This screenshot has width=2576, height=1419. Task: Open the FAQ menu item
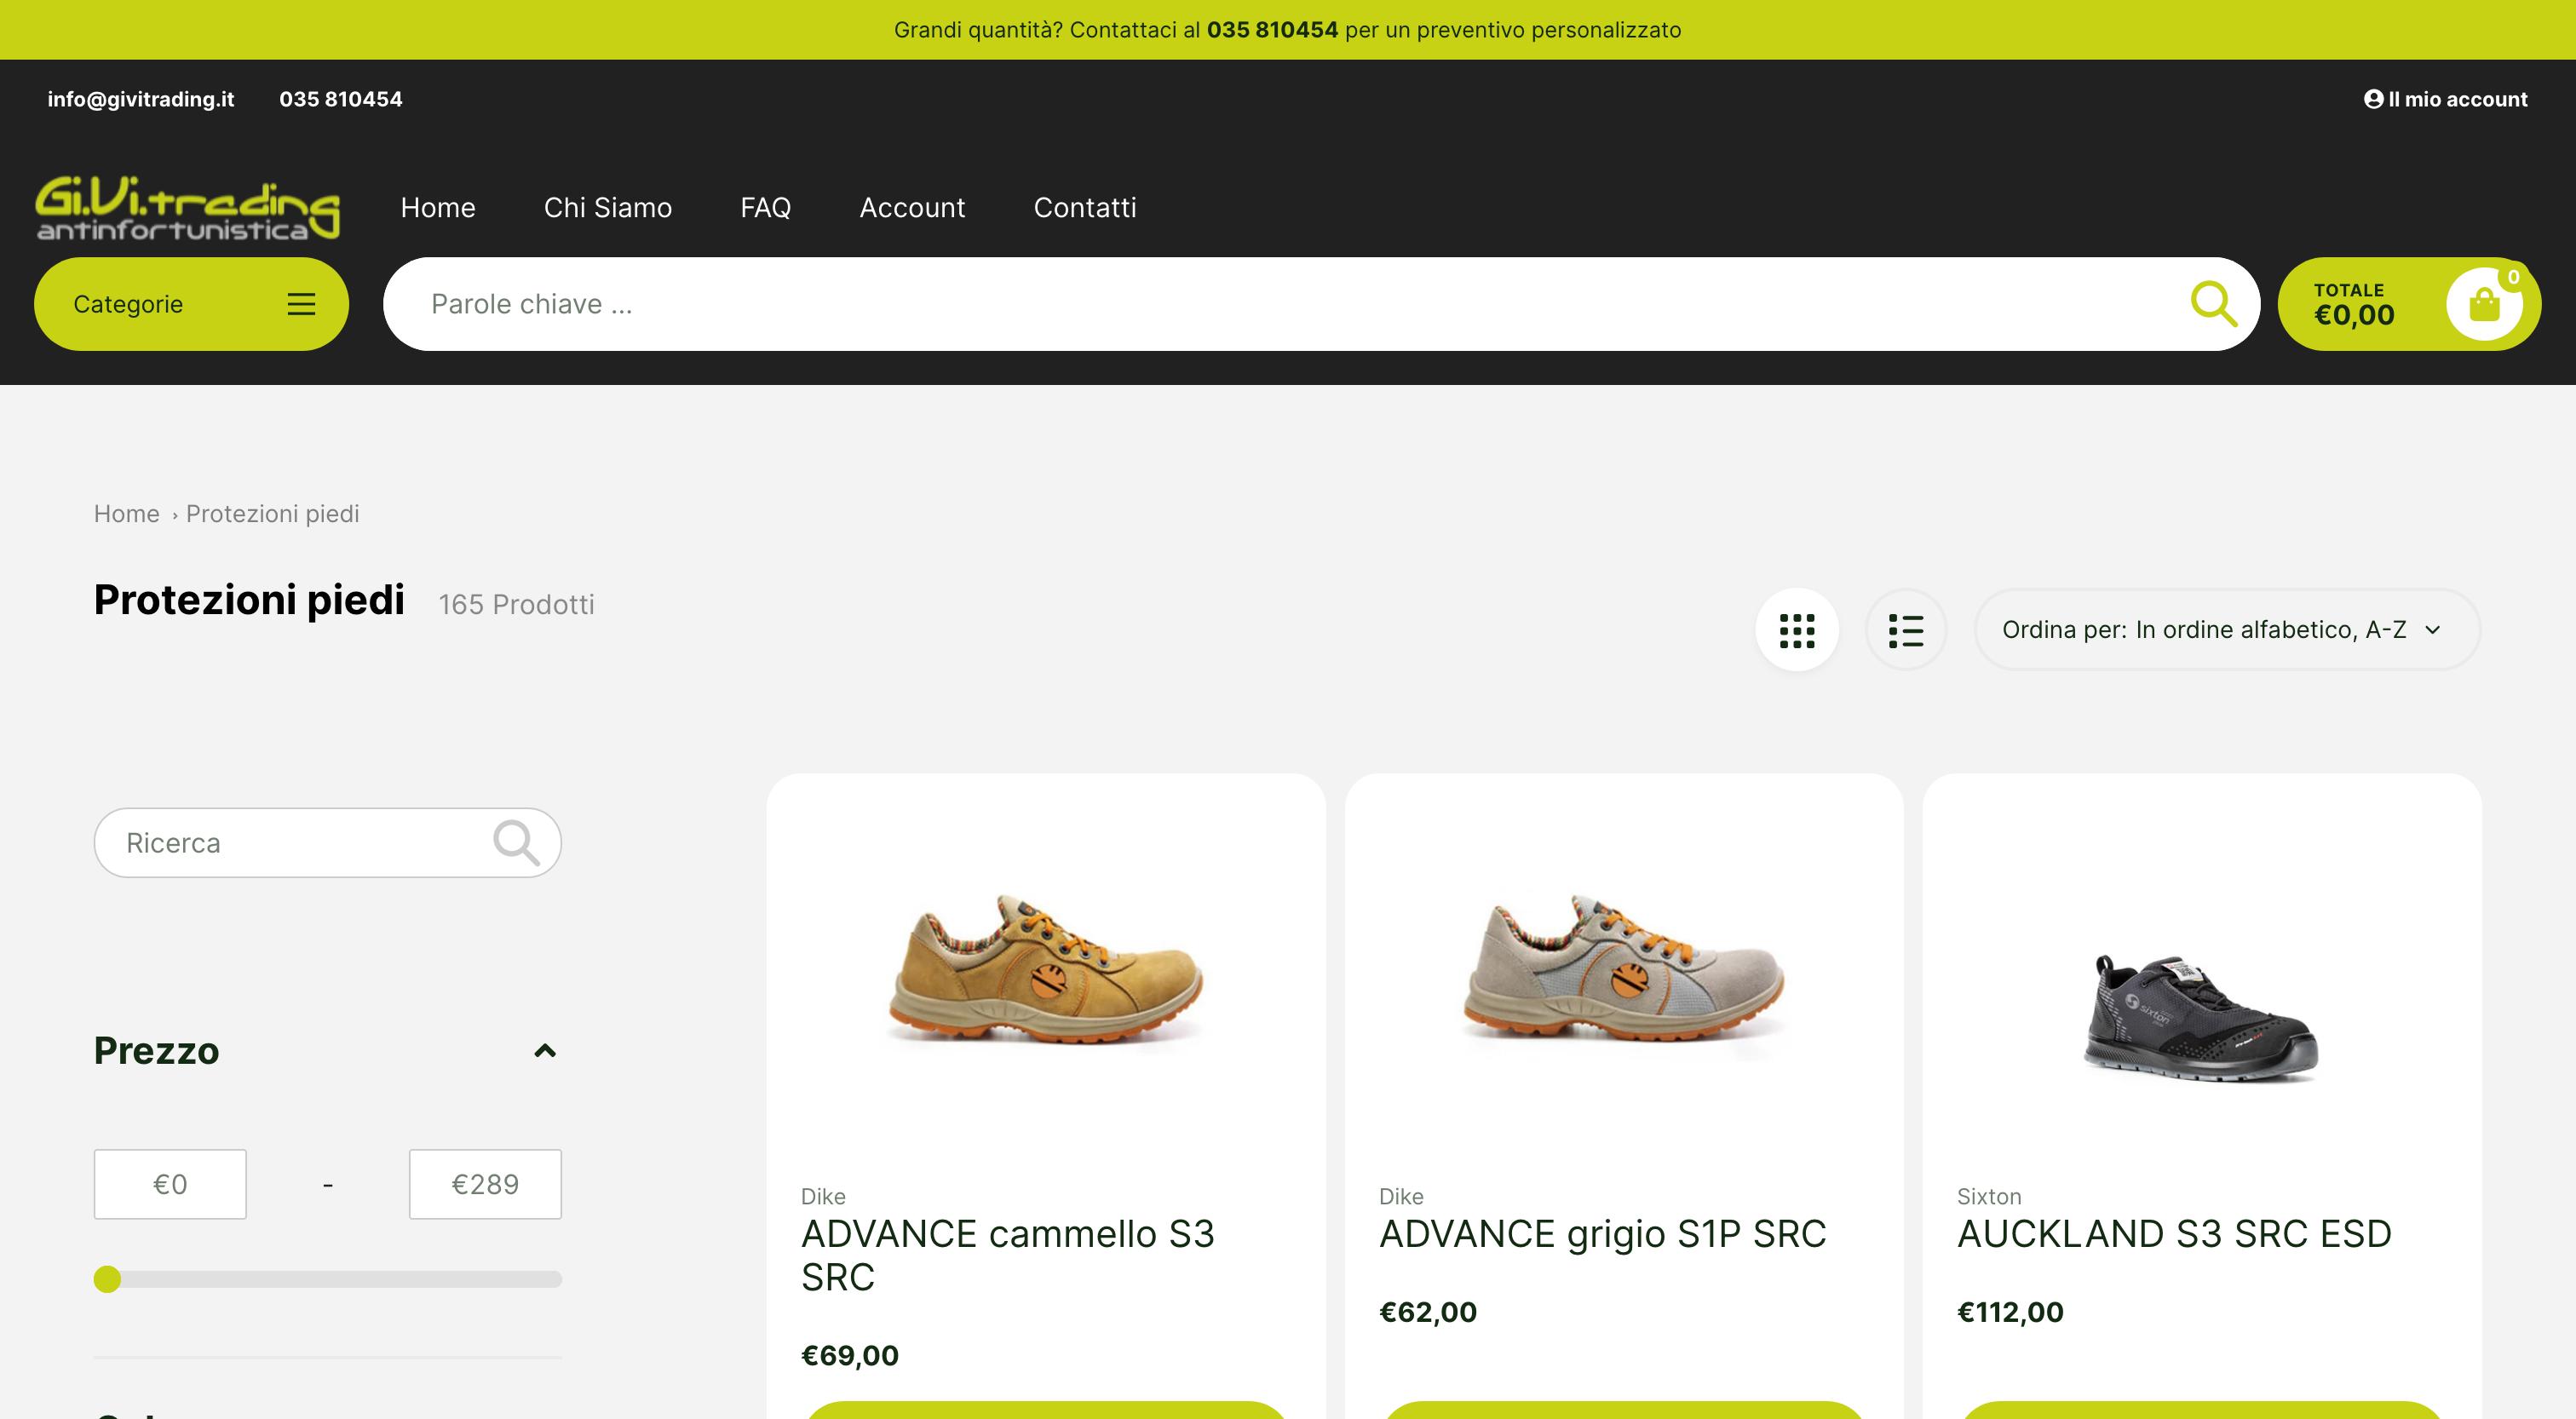(x=765, y=208)
